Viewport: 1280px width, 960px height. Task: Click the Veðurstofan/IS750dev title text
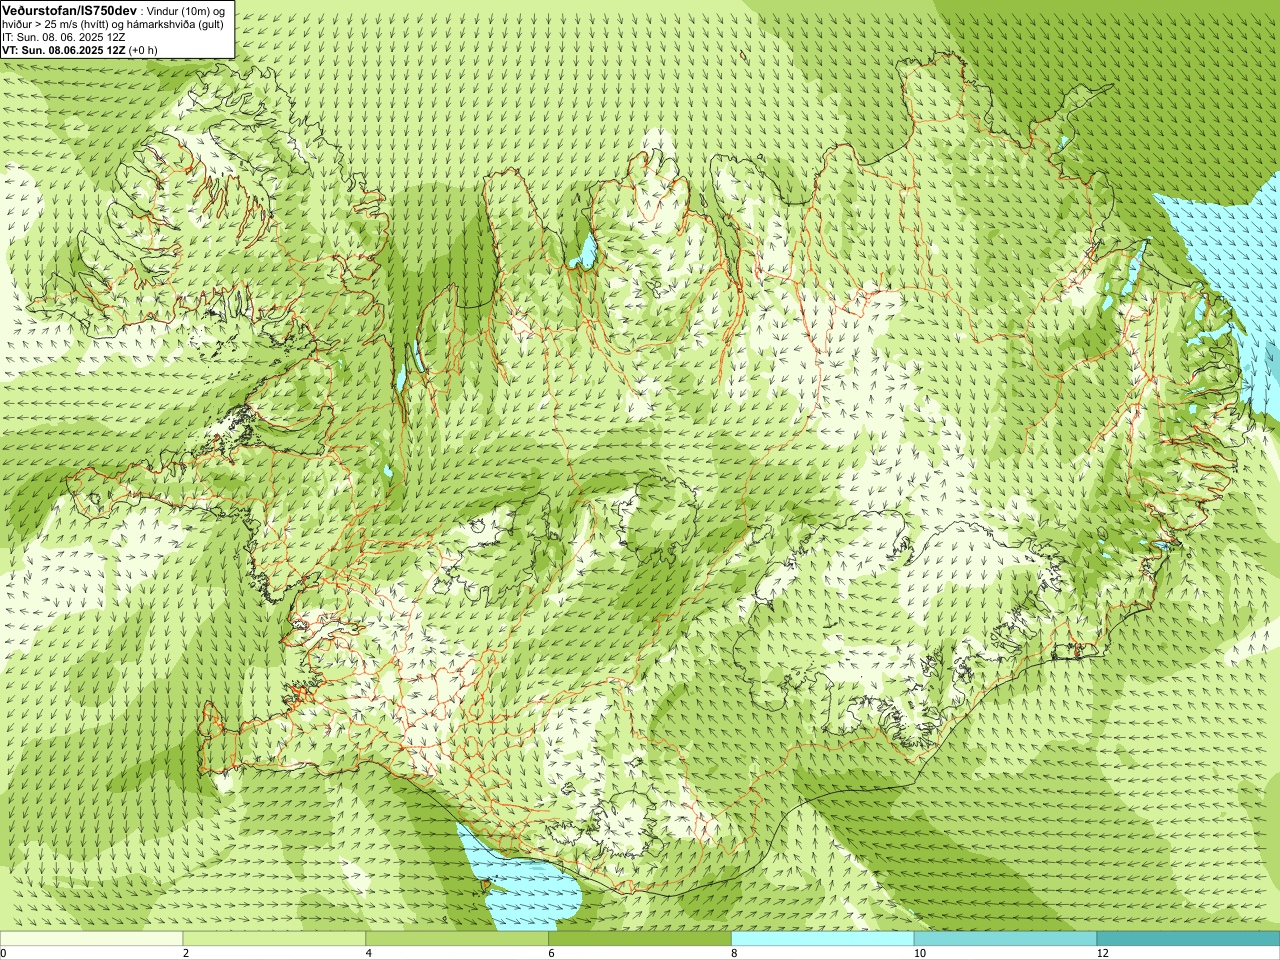coord(70,9)
